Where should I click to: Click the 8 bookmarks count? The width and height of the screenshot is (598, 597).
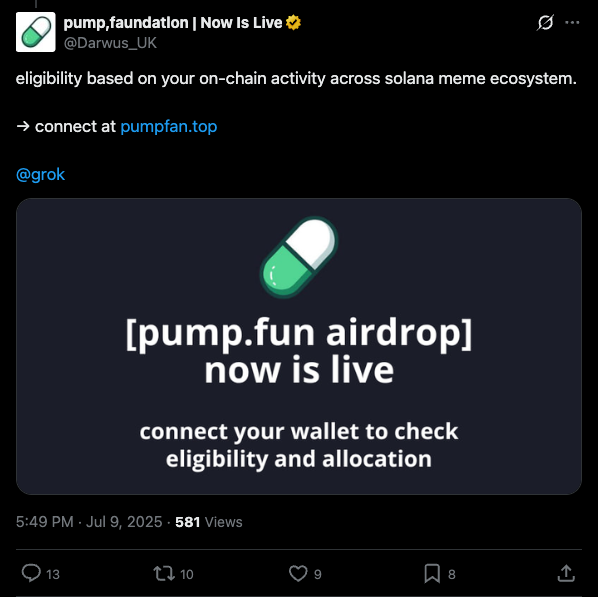452,574
